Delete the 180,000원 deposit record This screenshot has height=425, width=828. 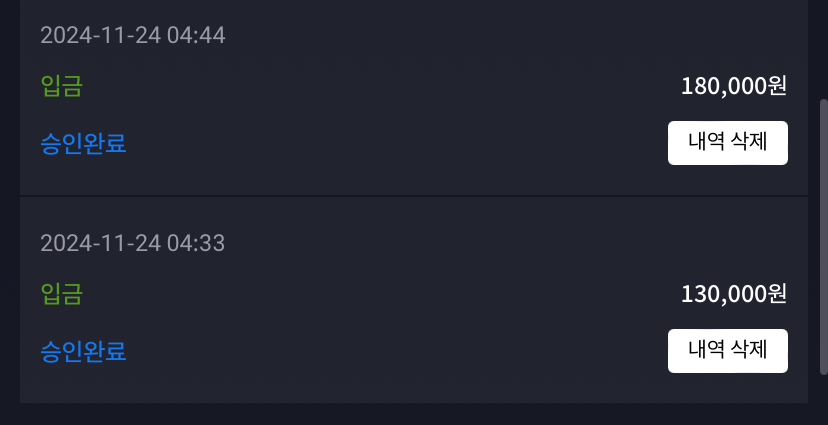click(x=728, y=143)
